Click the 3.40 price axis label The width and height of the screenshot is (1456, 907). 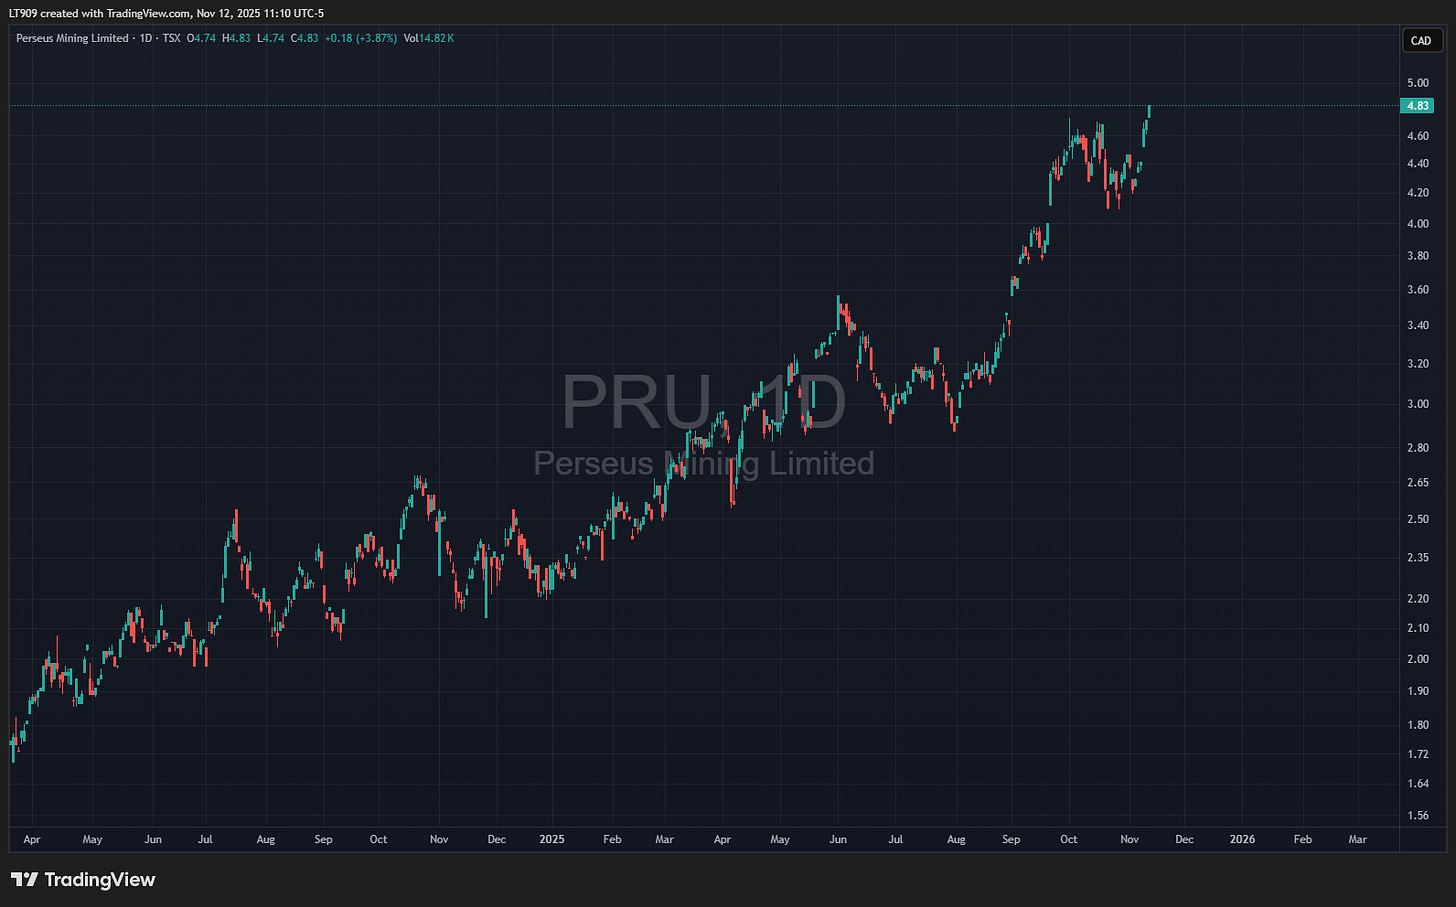pos(1418,326)
